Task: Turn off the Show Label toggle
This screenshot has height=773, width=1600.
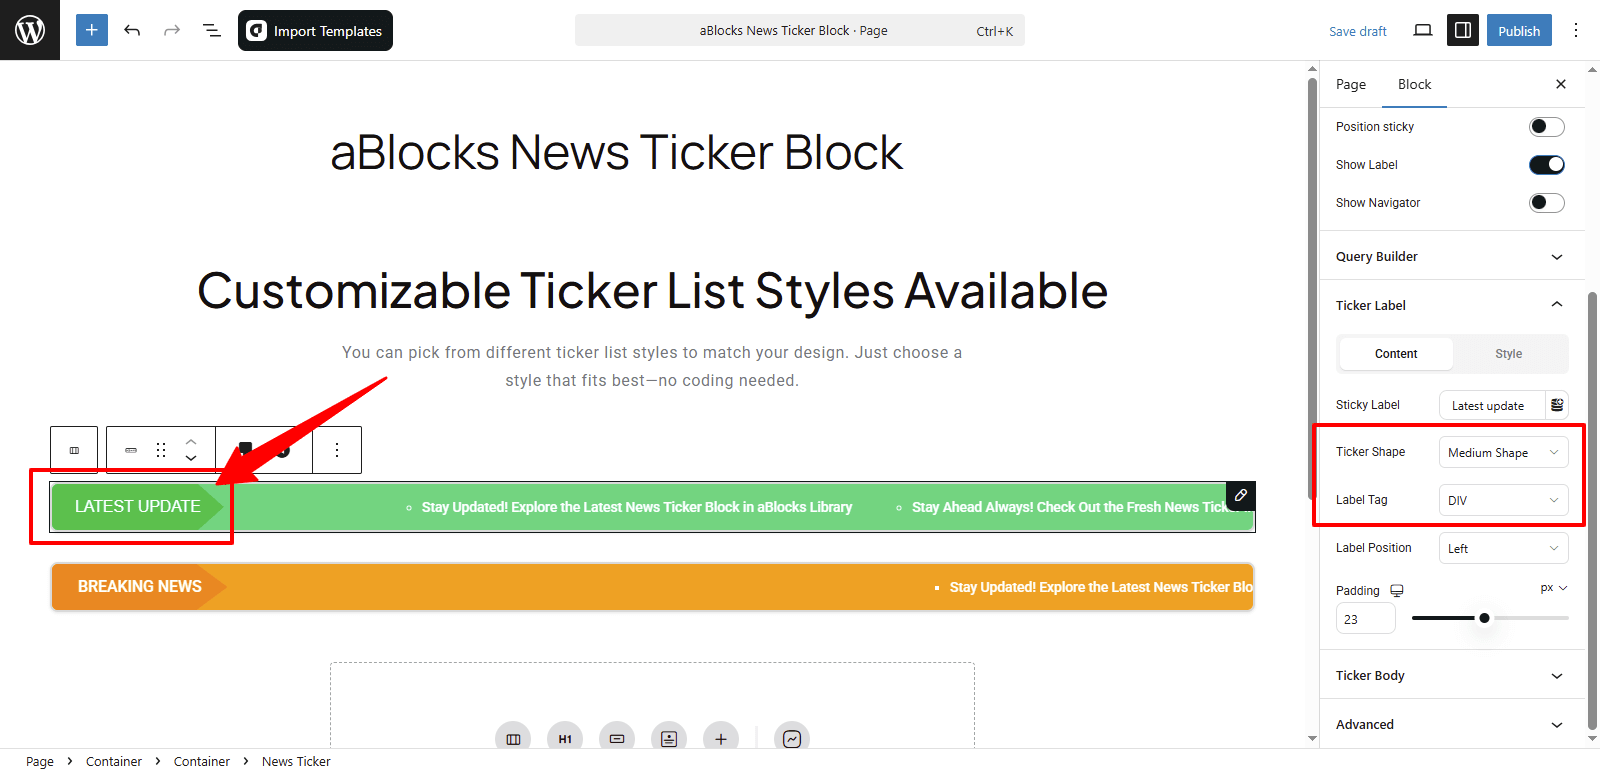Action: pyautogui.click(x=1546, y=165)
